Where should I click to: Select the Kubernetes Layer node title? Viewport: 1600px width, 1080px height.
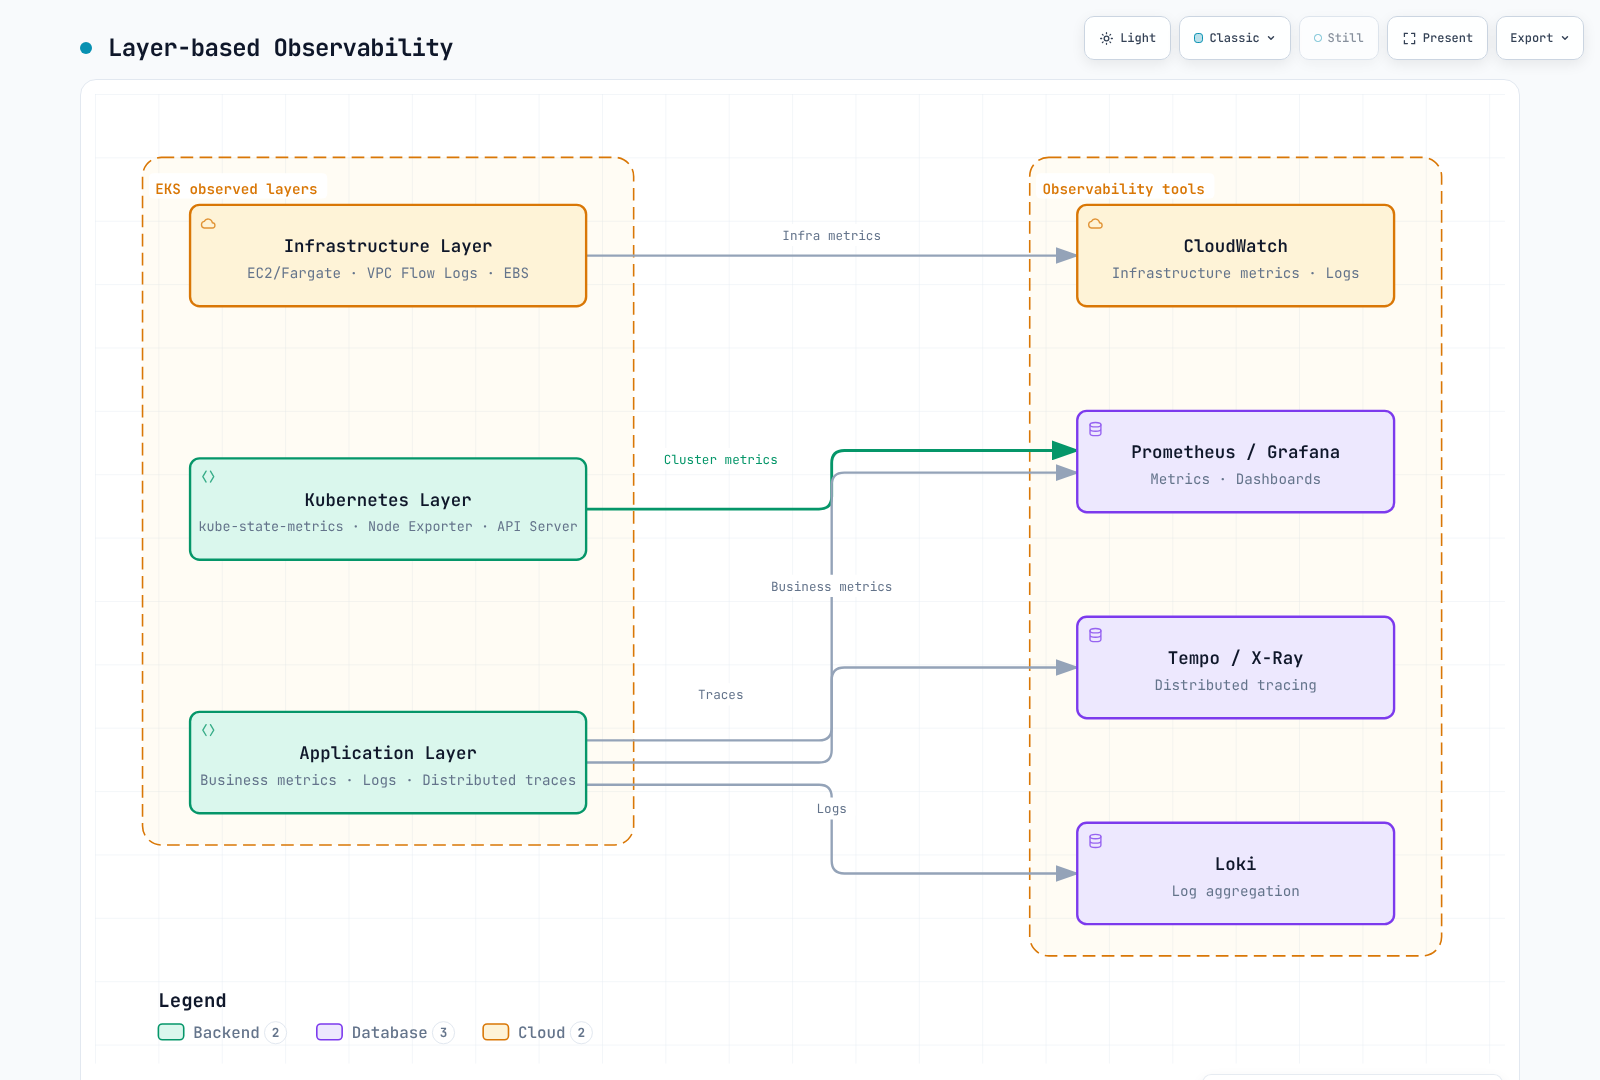click(388, 500)
